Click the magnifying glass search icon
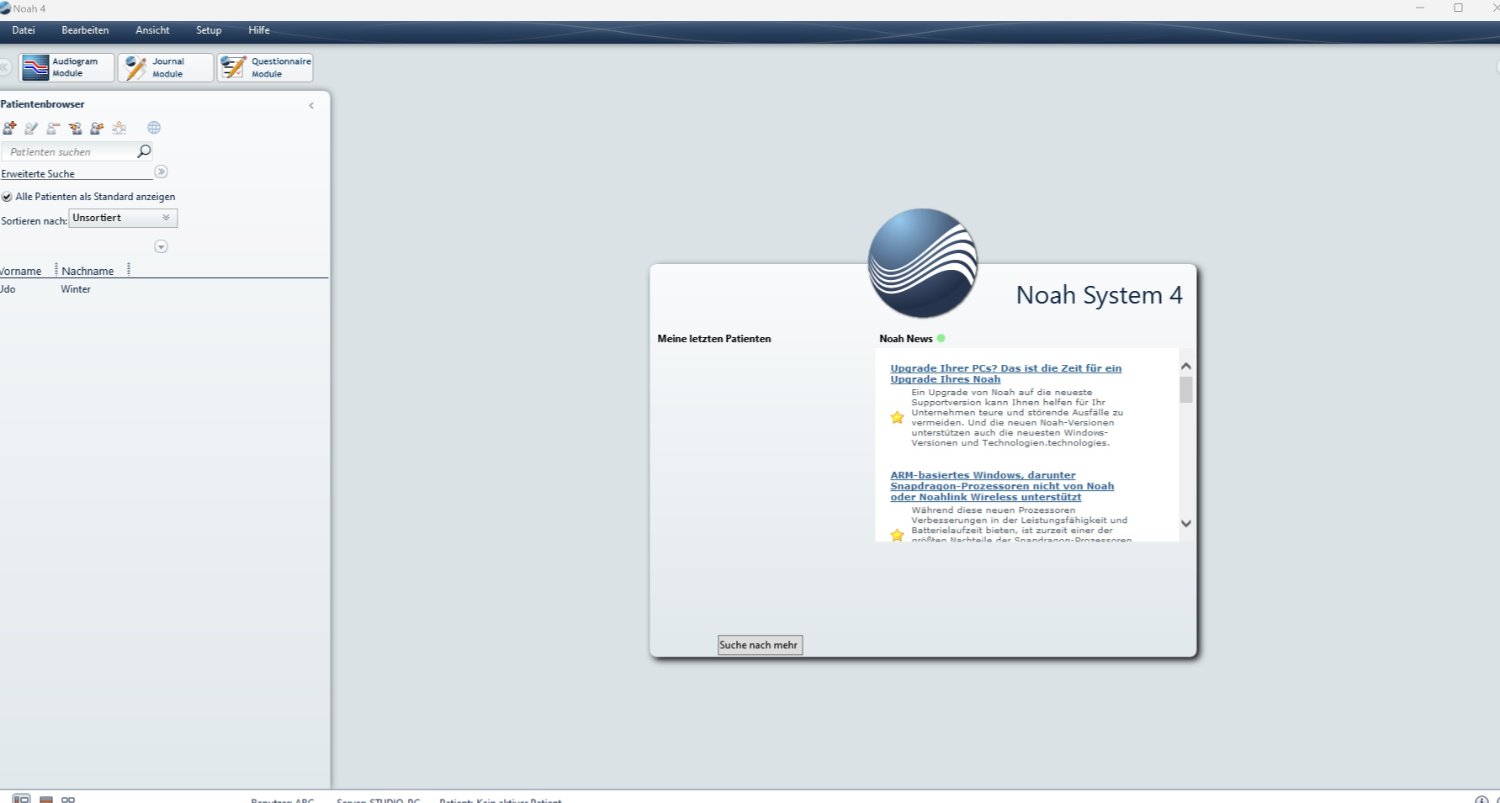This screenshot has height=803, width=1500. (x=144, y=152)
